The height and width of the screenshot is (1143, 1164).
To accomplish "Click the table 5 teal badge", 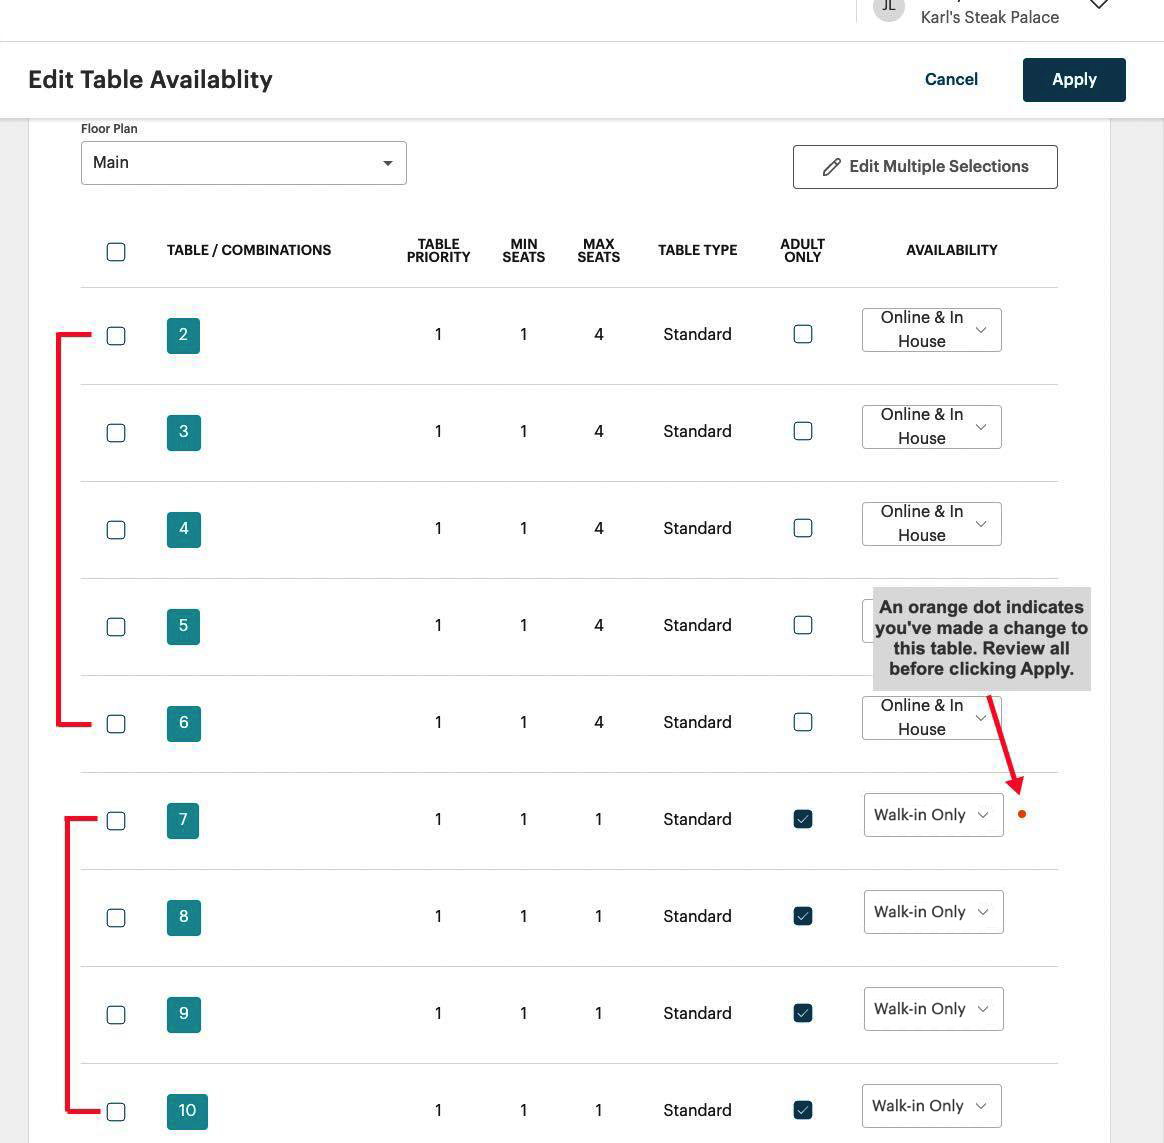I will coord(183,626).
